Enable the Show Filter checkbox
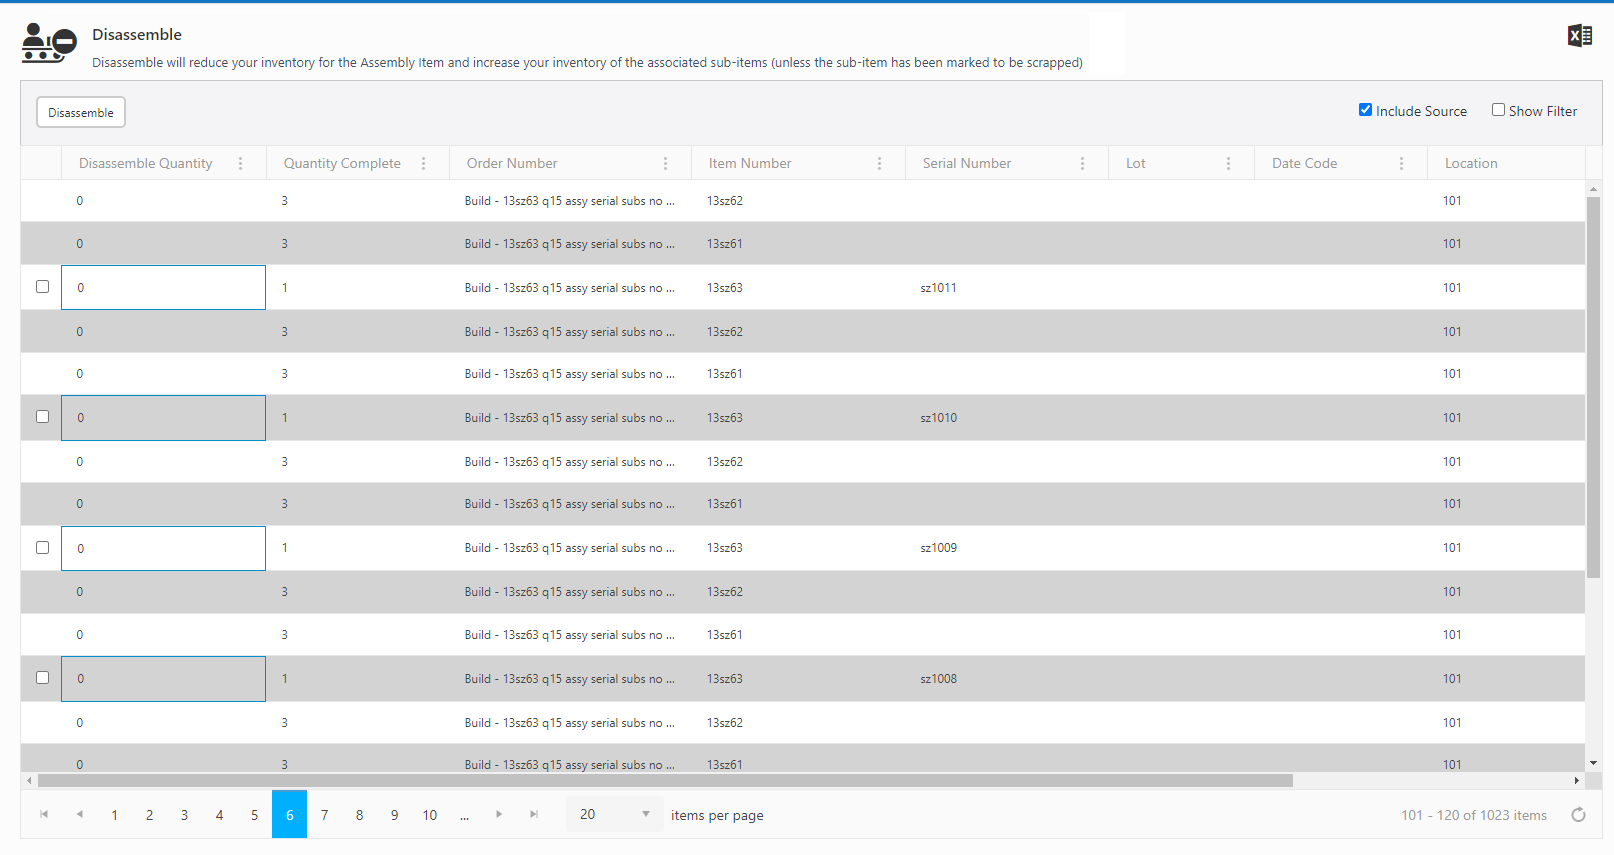The width and height of the screenshot is (1614, 855). [x=1498, y=110]
